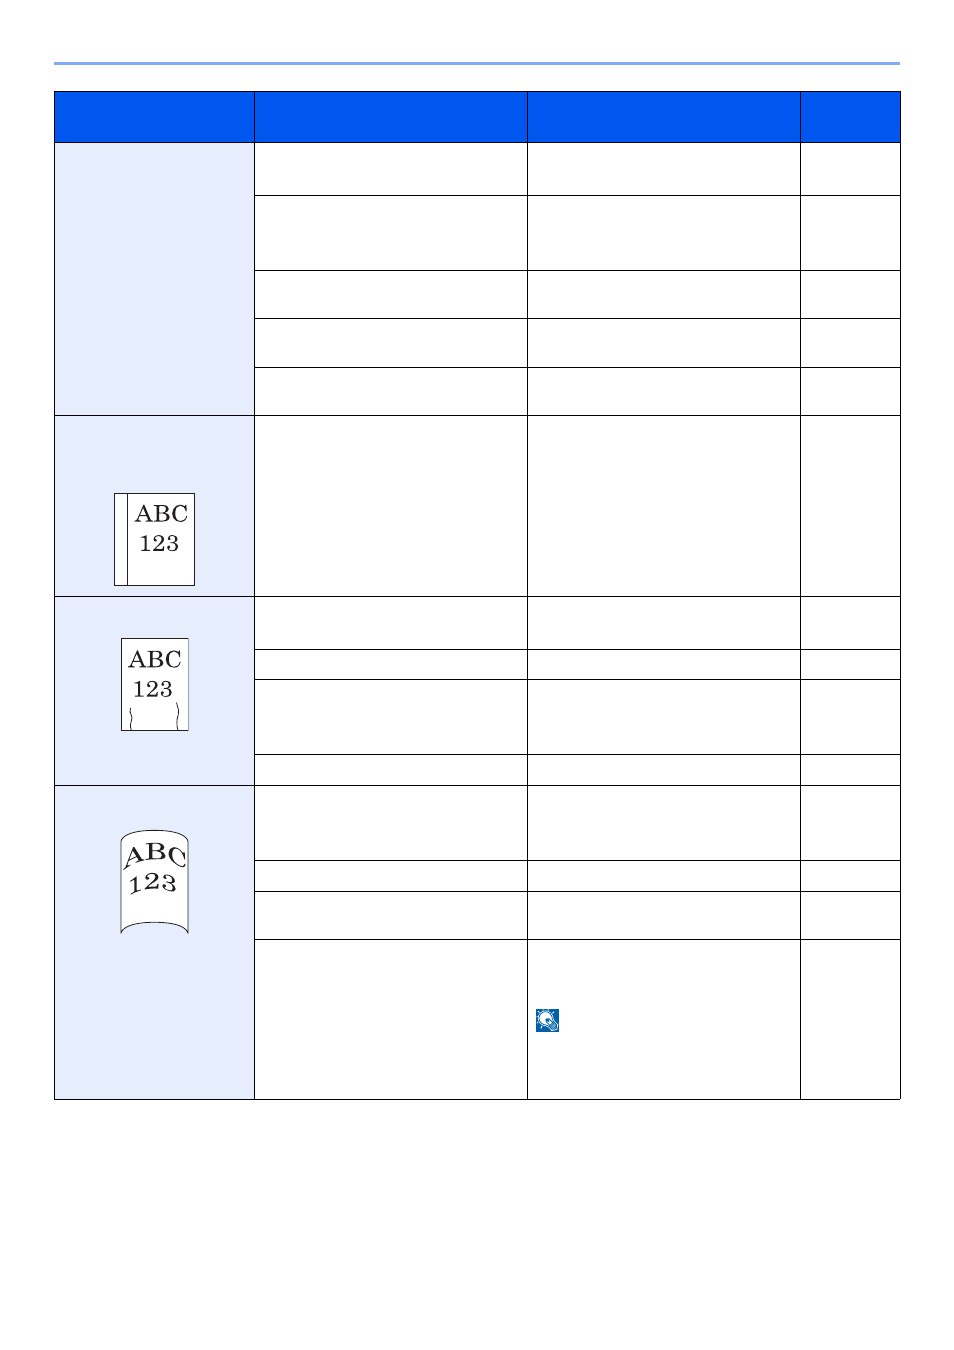The height and width of the screenshot is (1350, 954).
Task: Click the bottom second-column cell left of note icon cell
Action: pyautogui.click(x=391, y=1019)
